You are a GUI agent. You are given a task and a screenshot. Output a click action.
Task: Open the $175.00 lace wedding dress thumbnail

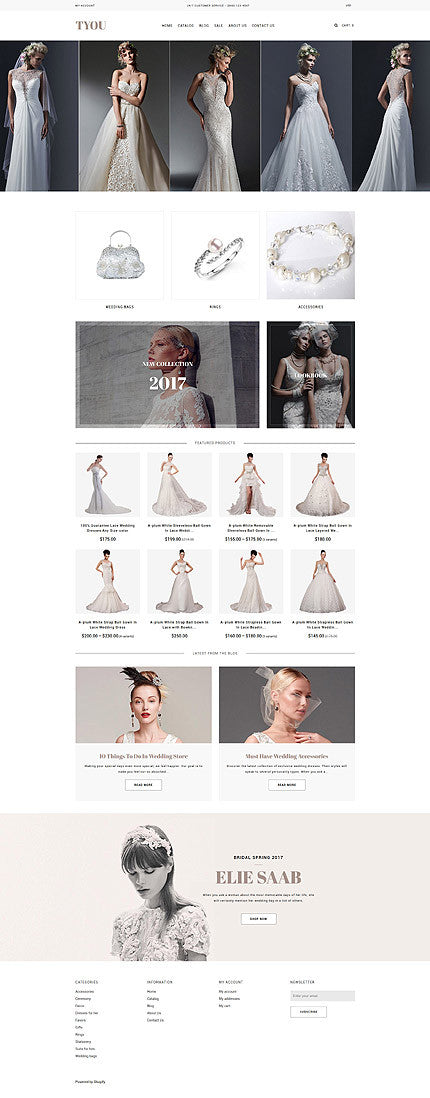click(108, 485)
